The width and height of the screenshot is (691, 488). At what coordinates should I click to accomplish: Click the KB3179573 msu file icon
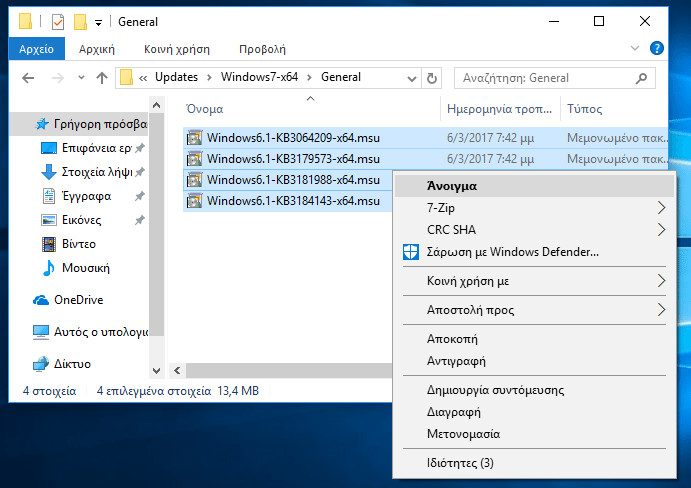tap(194, 159)
